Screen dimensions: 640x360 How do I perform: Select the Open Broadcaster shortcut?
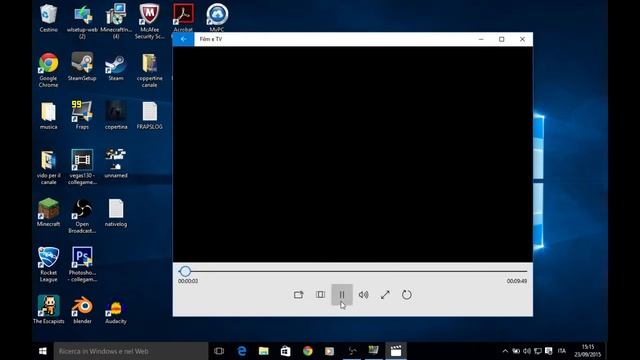coord(82,216)
